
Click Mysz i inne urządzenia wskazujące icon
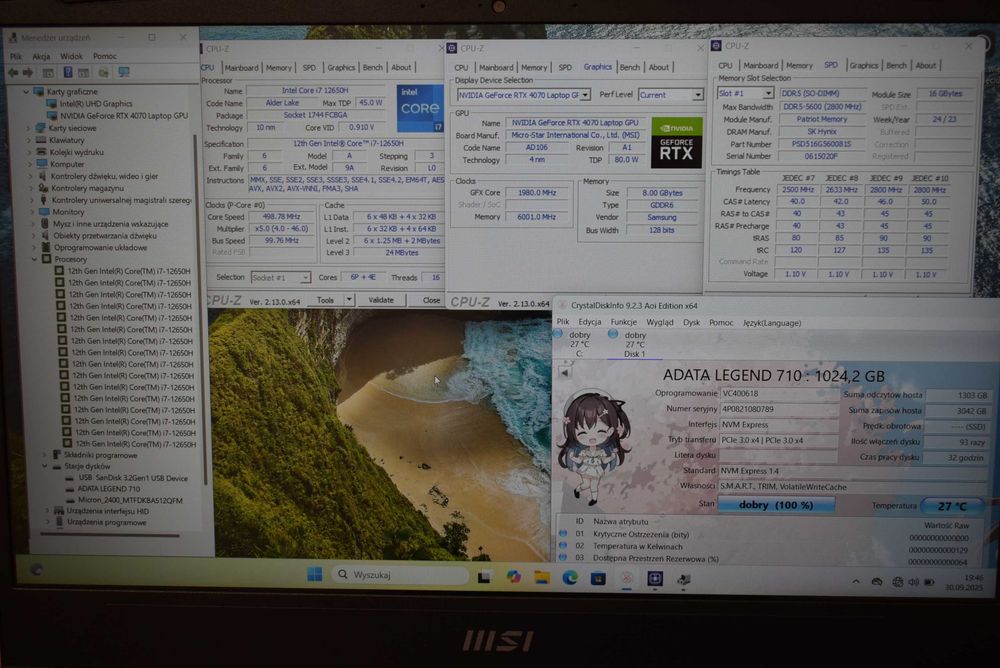pyautogui.click(x=45, y=224)
